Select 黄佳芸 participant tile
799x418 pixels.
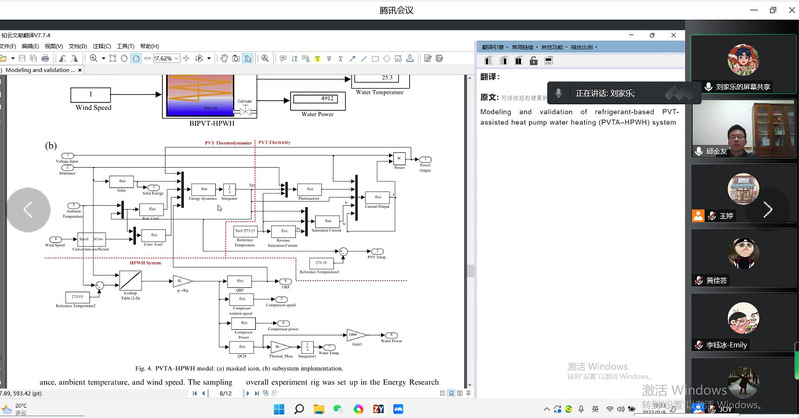743,258
